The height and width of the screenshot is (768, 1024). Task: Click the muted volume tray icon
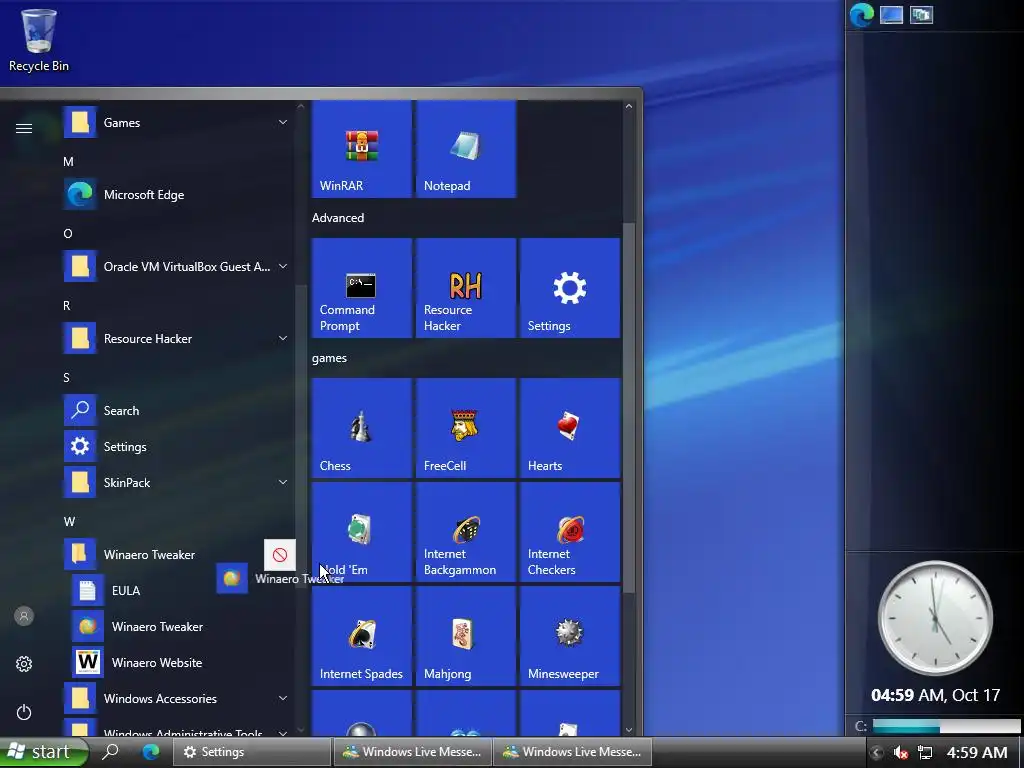(901, 752)
